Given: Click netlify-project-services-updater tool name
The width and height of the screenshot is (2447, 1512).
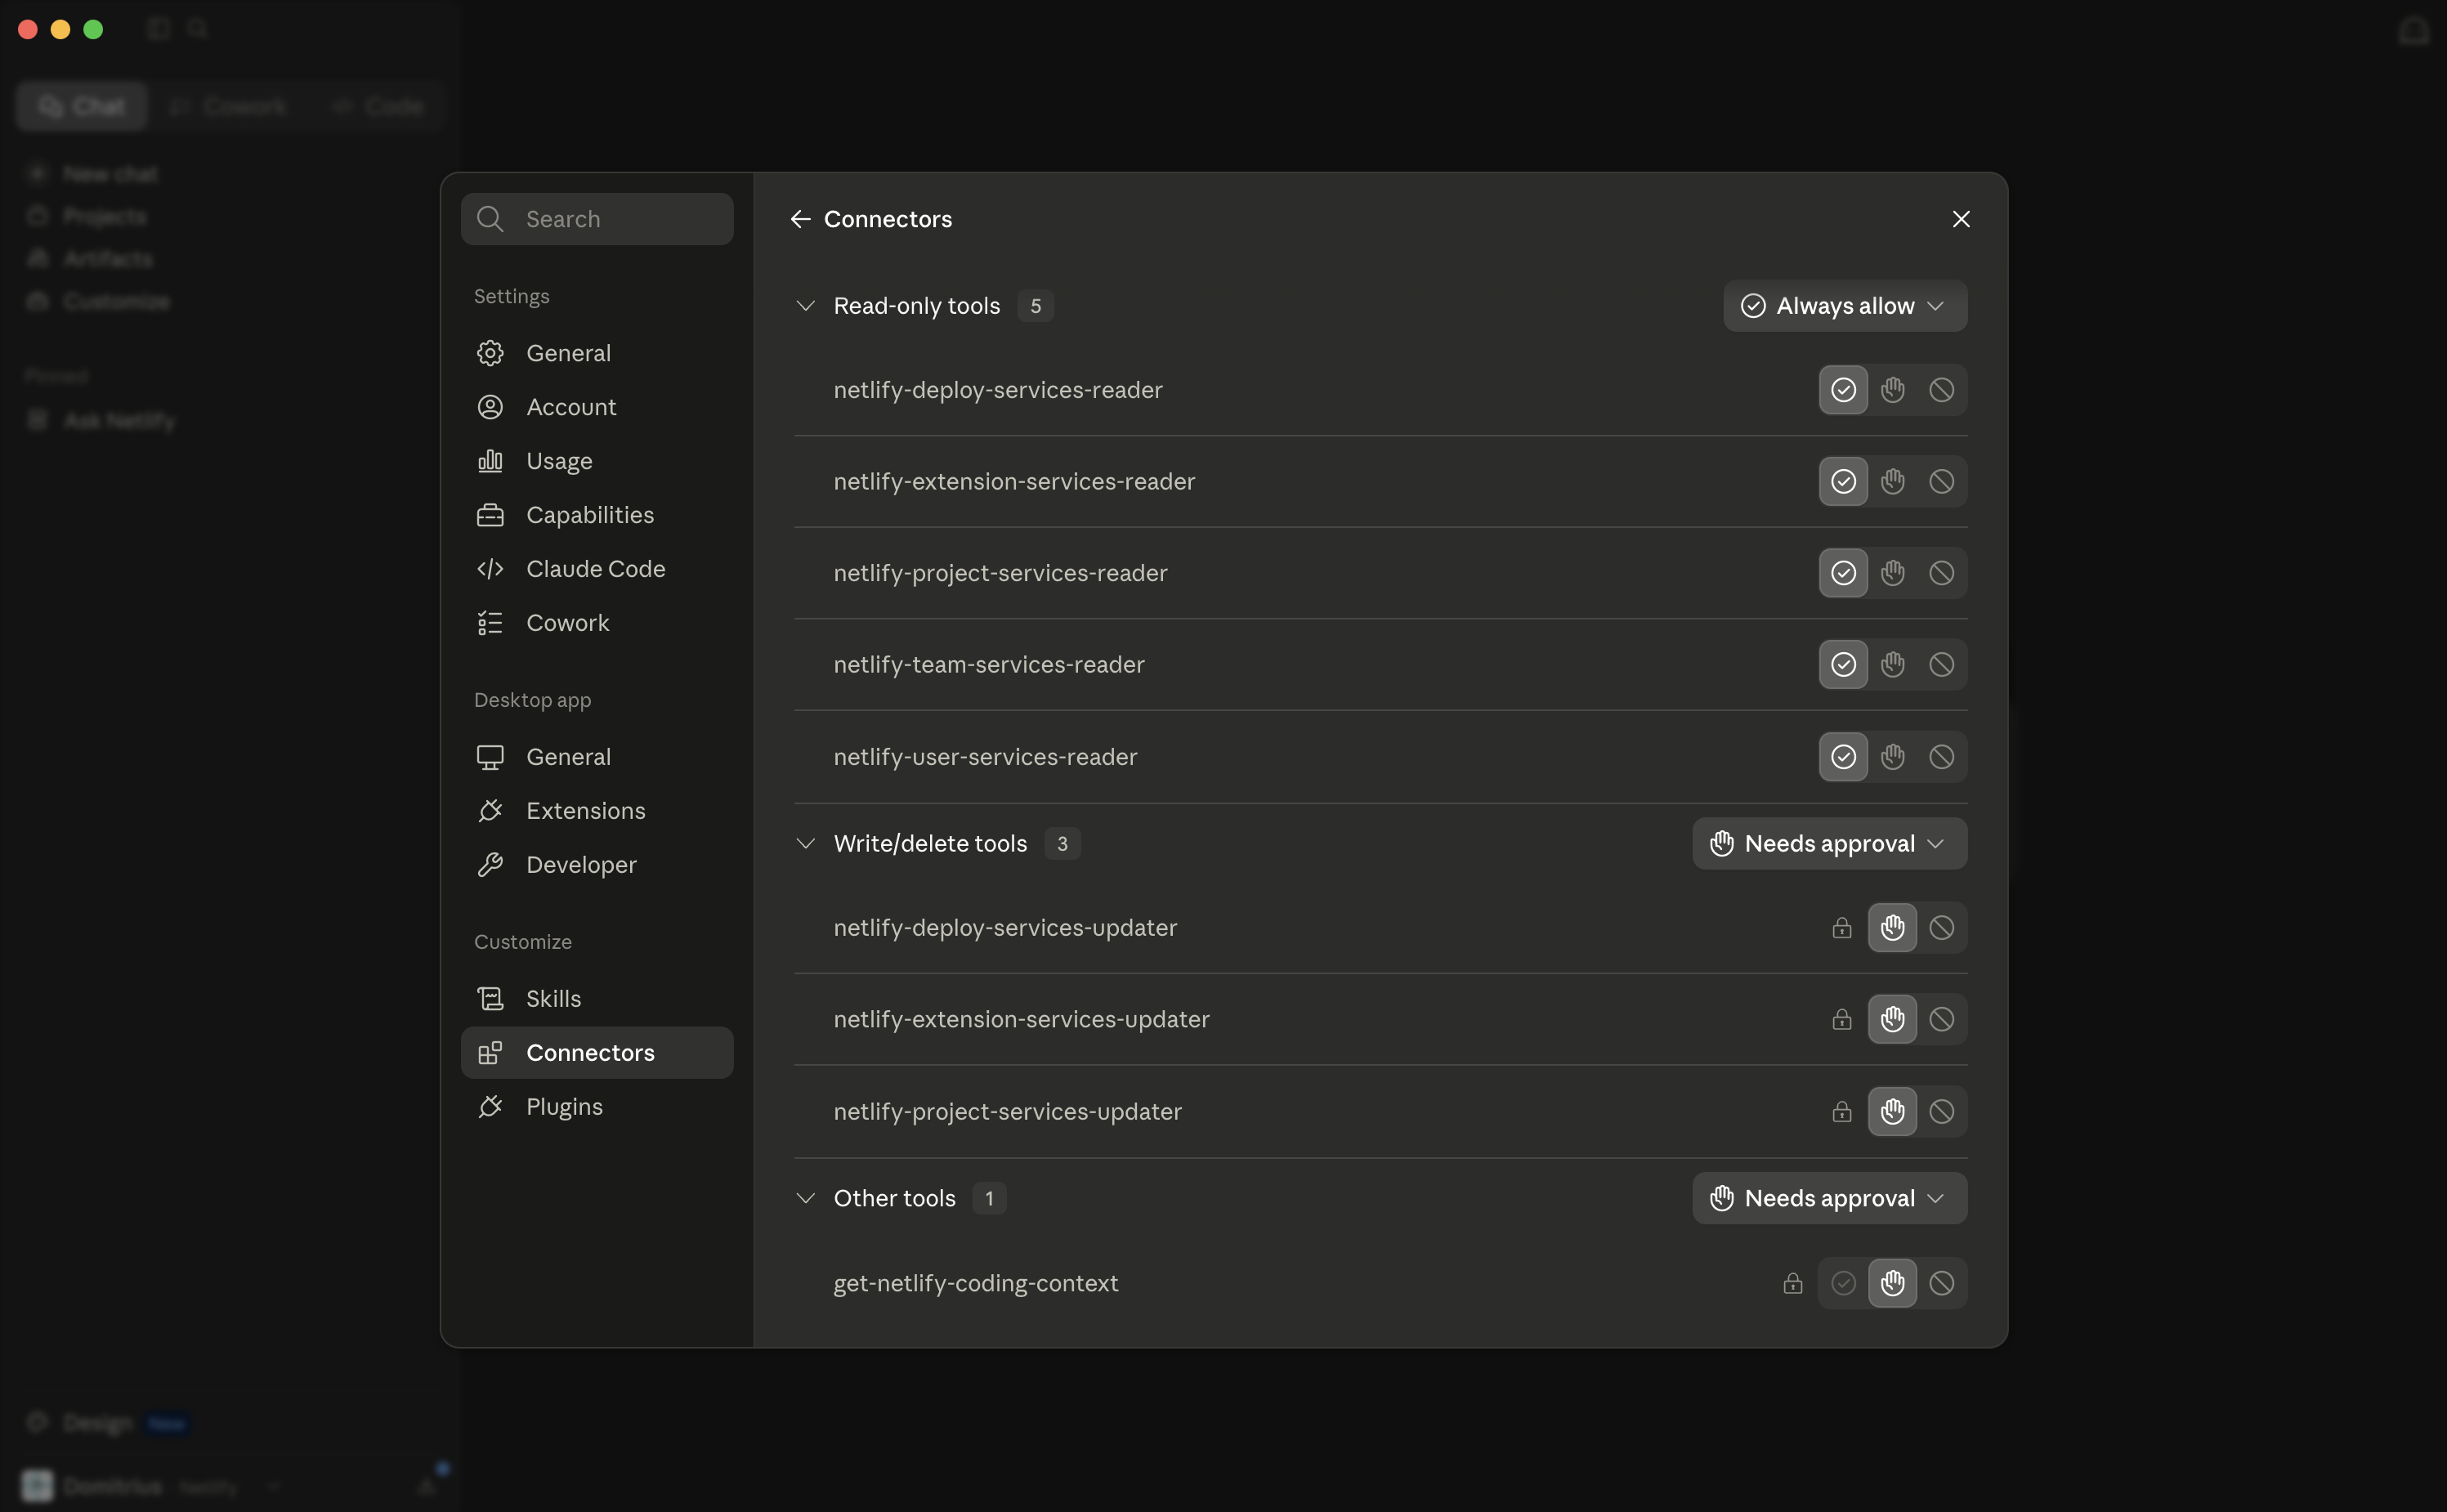Looking at the screenshot, I should tap(1008, 1111).
